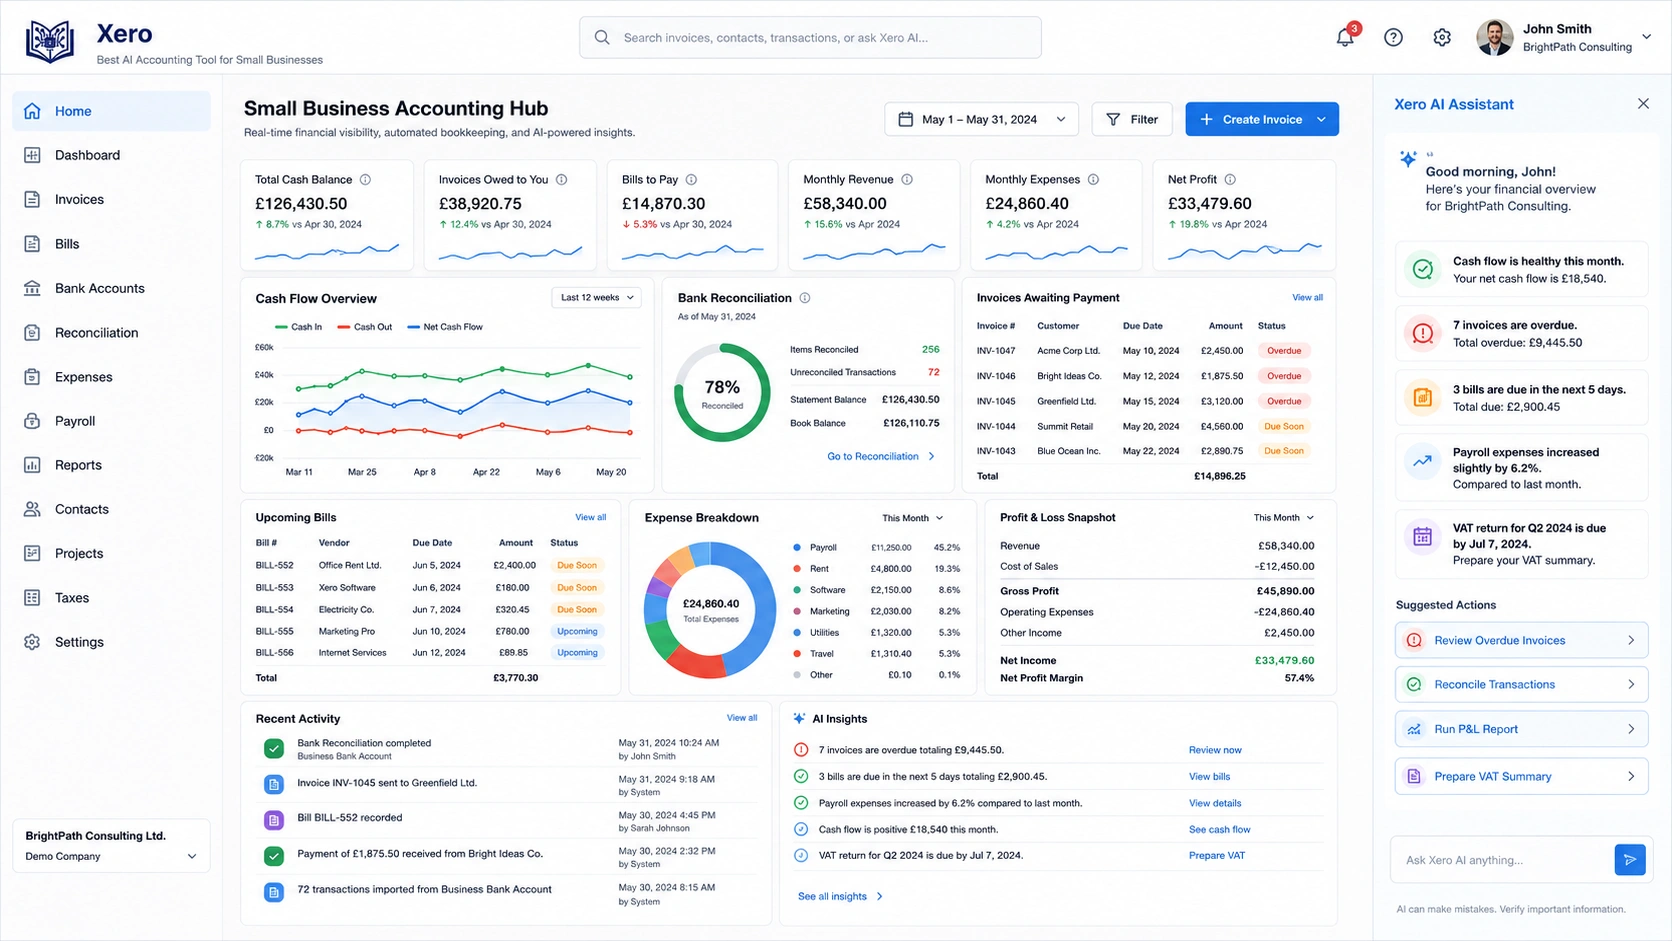Click the cash flow healthy check icon
Image resolution: width=1672 pixels, height=941 pixels.
point(1422,269)
